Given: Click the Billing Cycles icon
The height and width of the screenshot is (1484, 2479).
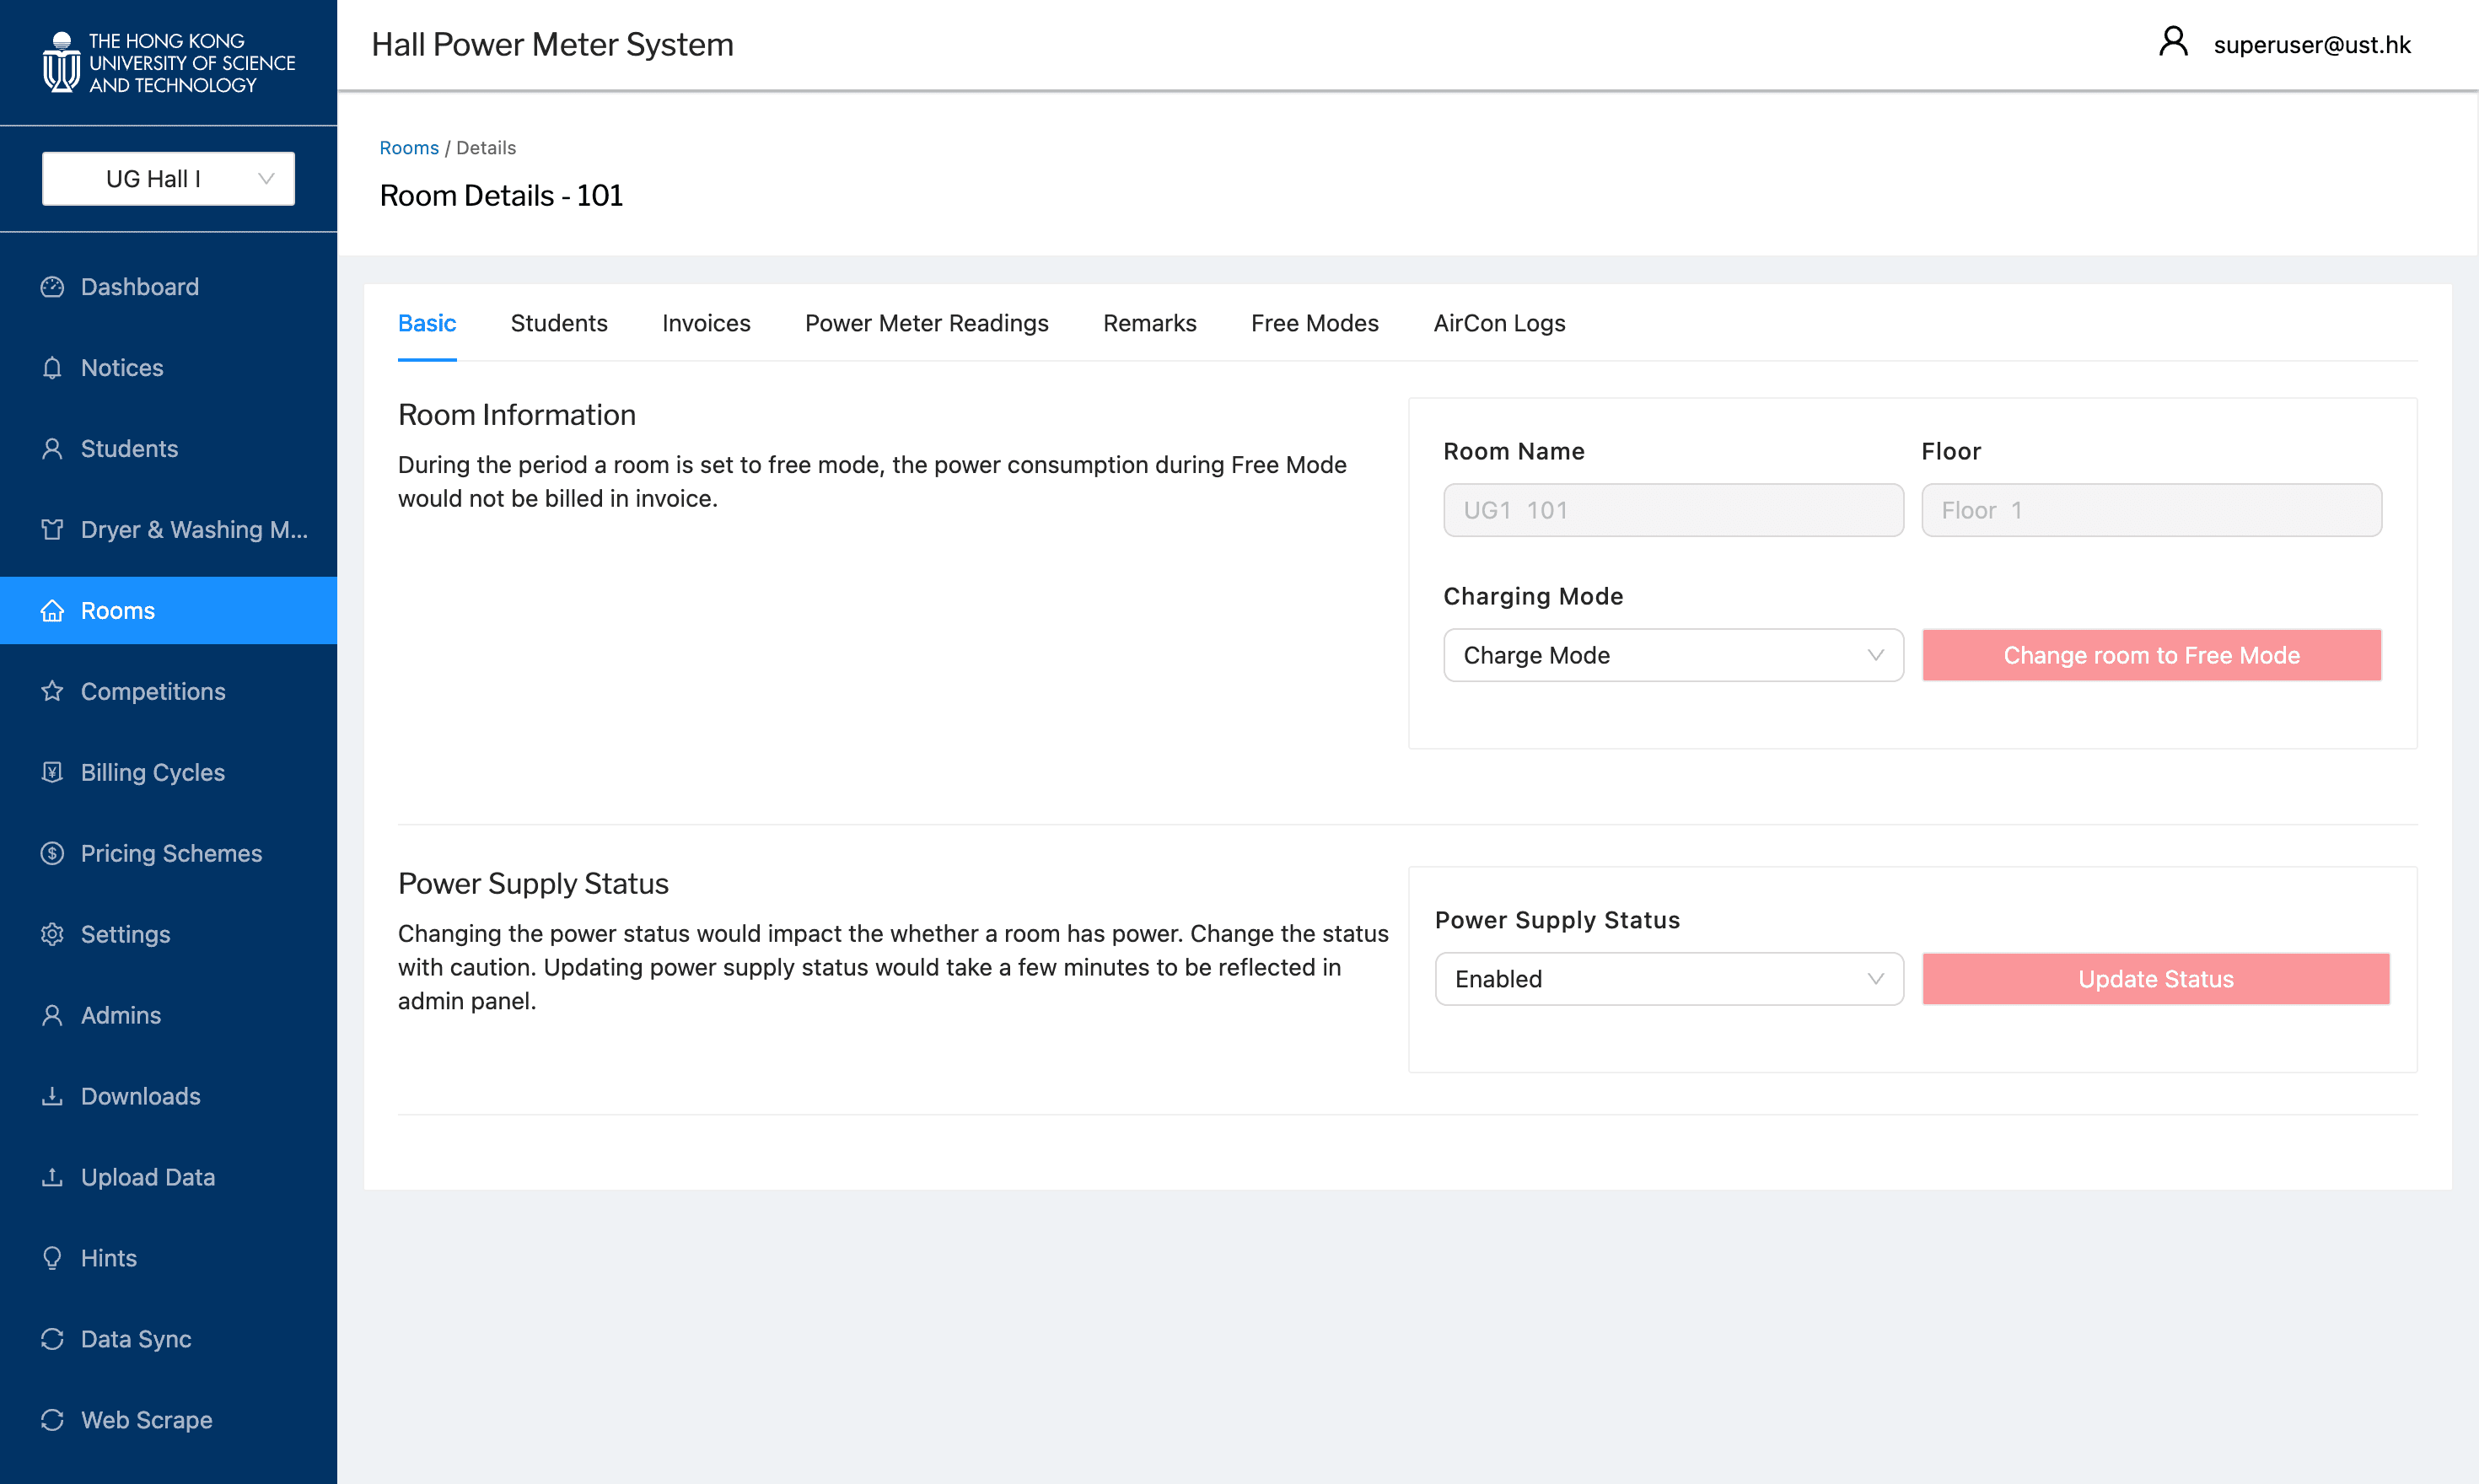Looking at the screenshot, I should [x=52, y=773].
